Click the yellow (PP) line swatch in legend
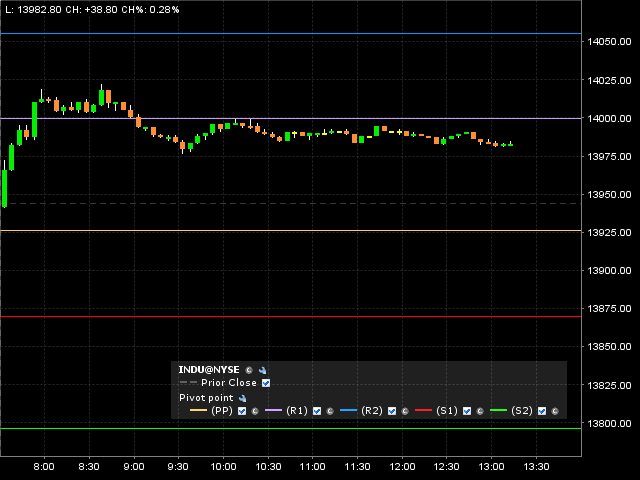 click(198, 410)
